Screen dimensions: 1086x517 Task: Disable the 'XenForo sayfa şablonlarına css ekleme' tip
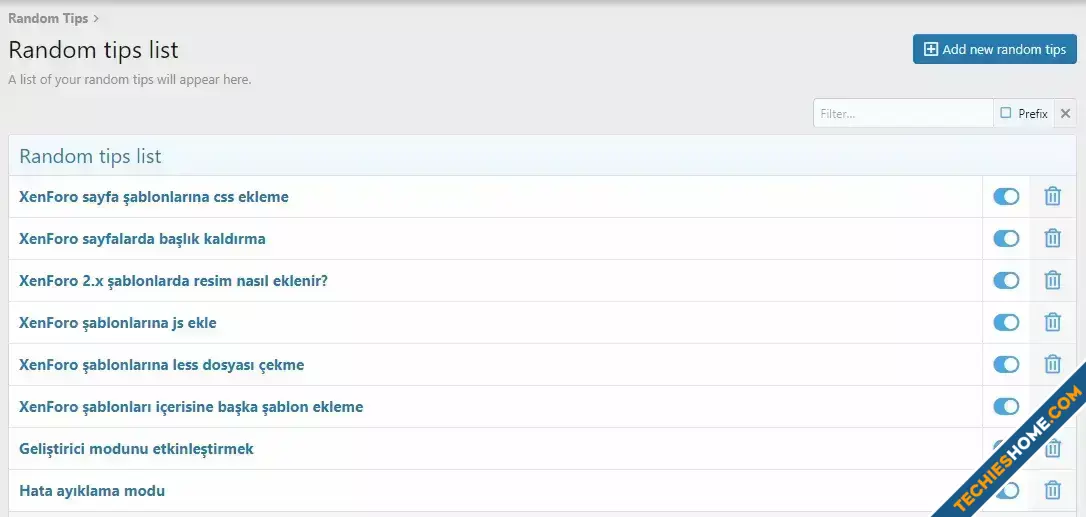(x=1006, y=197)
